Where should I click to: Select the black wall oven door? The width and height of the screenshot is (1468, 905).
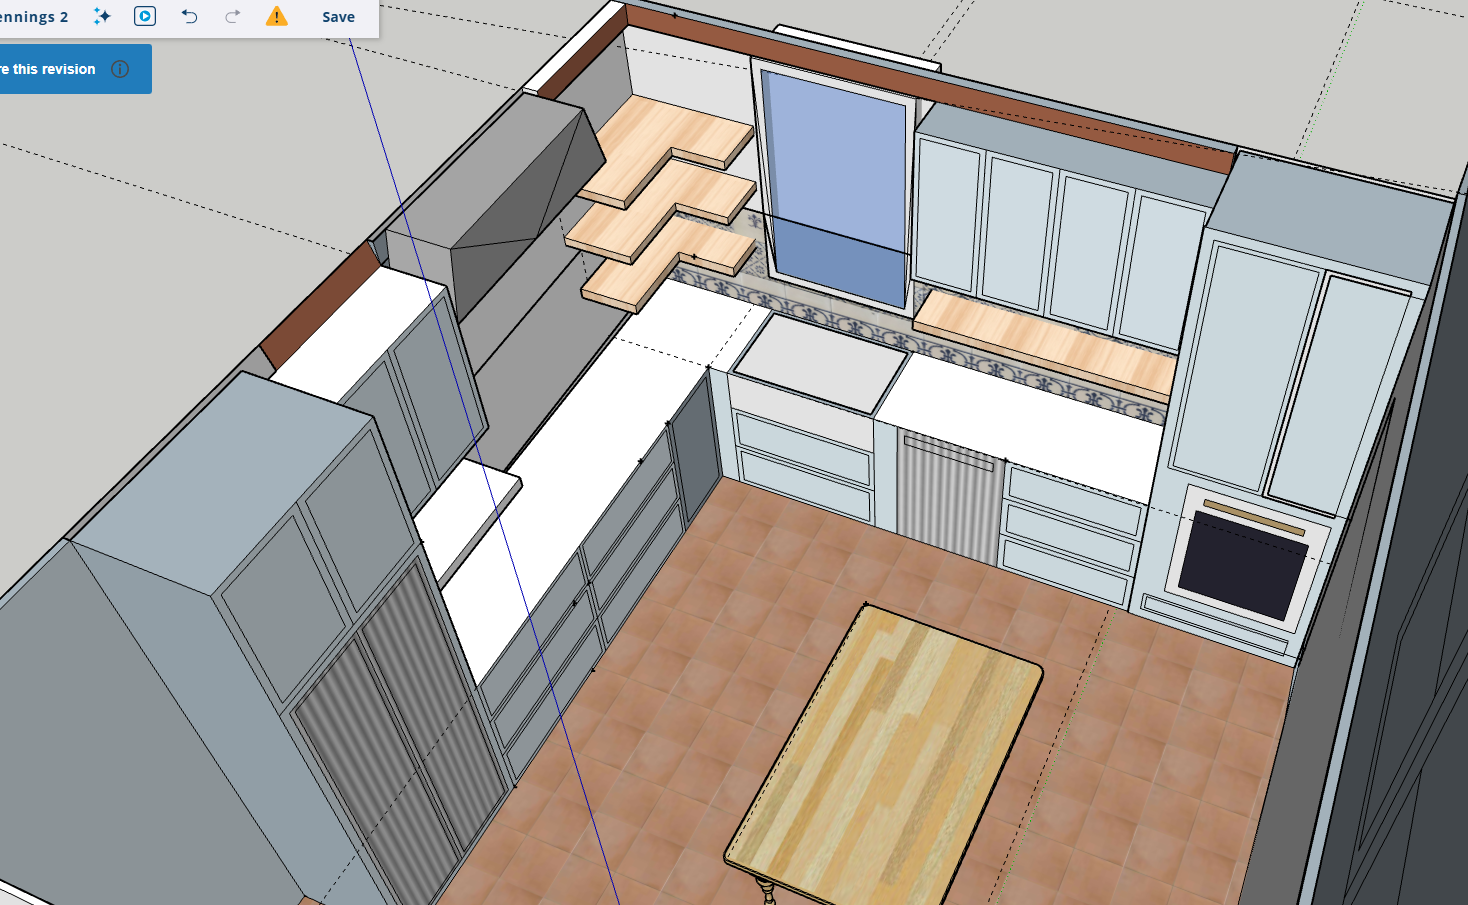[x=1243, y=566]
